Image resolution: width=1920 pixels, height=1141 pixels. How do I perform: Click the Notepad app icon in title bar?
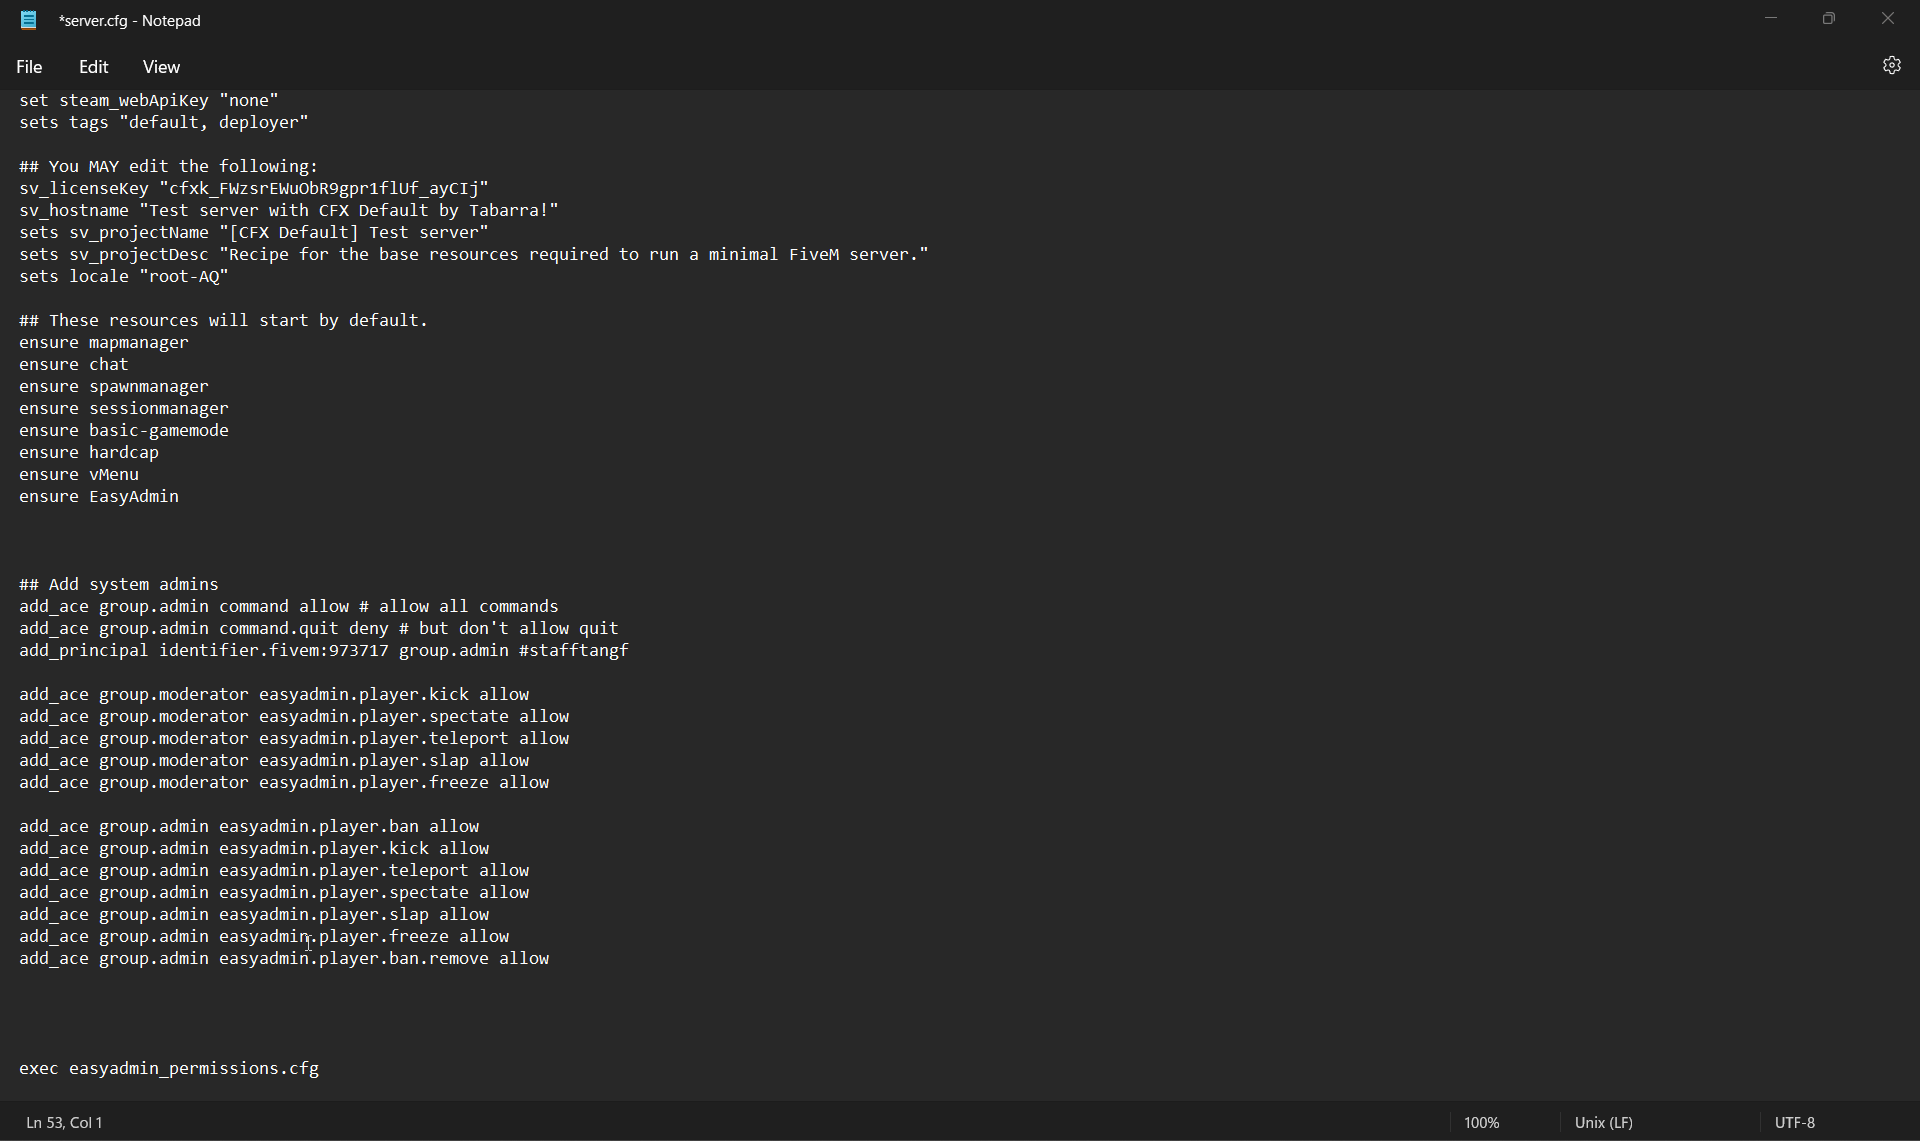29,20
